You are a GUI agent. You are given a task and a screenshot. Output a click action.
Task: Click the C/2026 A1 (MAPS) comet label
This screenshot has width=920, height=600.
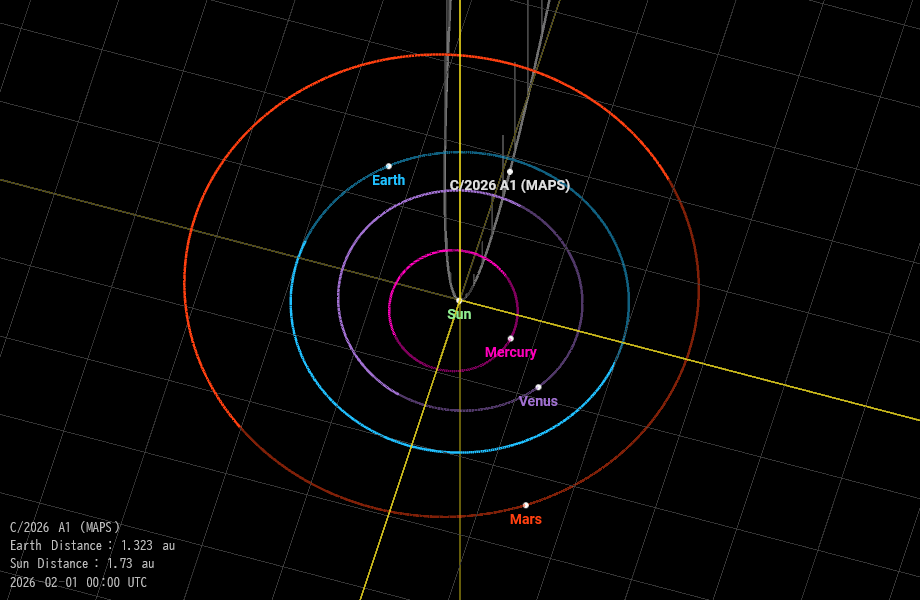(x=510, y=186)
